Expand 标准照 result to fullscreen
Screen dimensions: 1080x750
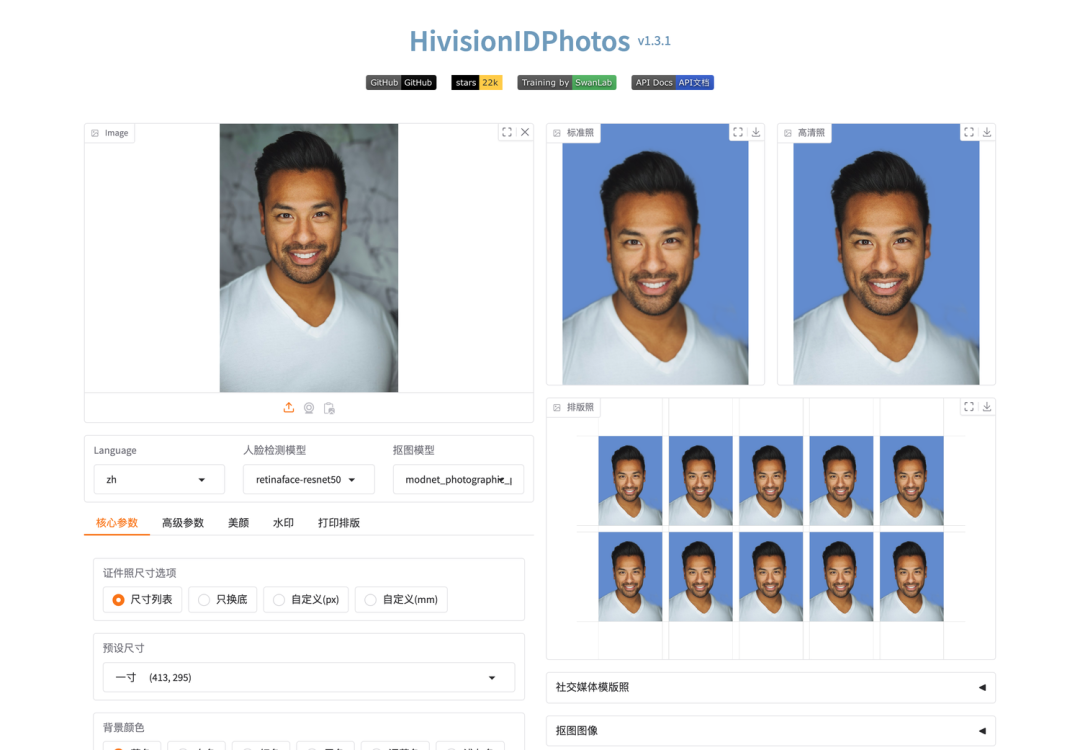pos(738,132)
